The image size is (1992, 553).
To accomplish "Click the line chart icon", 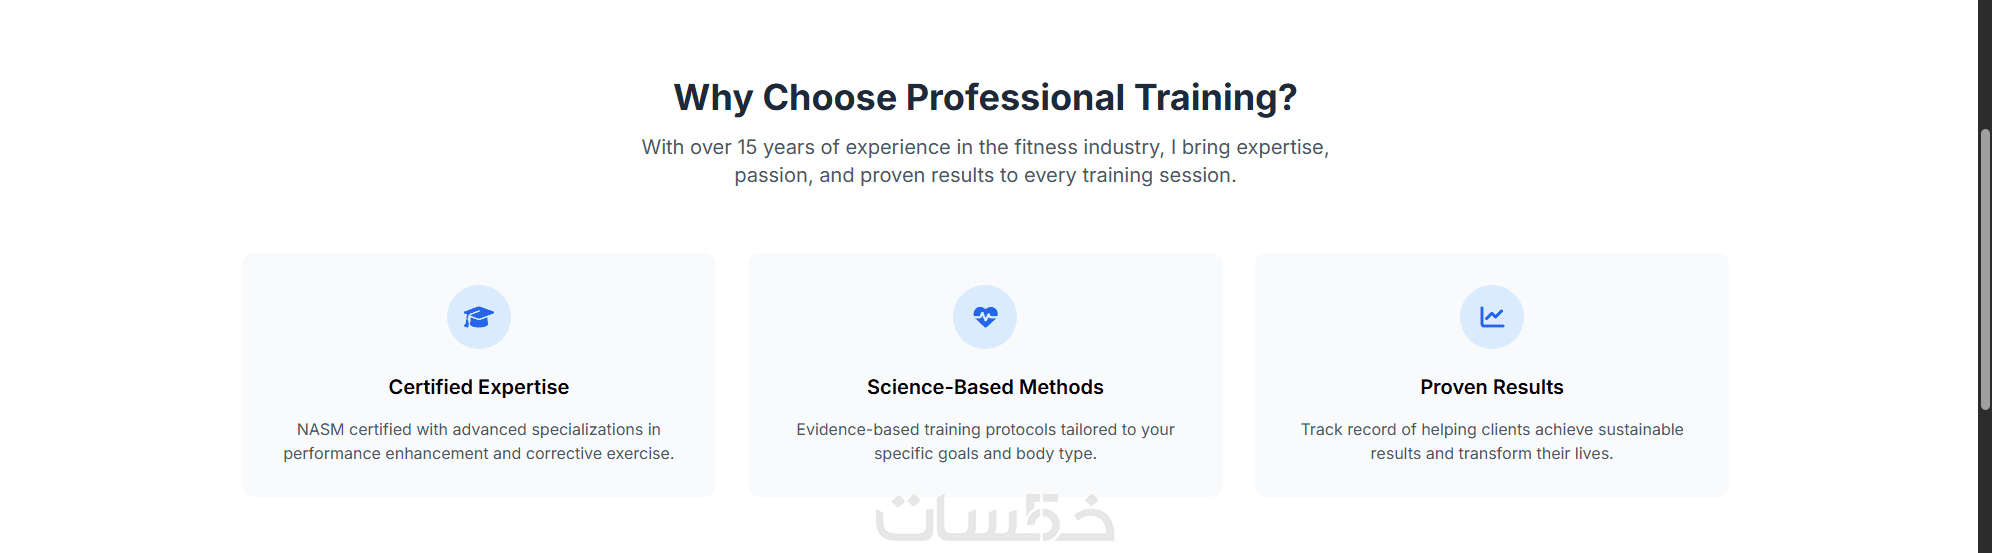I will click(1491, 317).
